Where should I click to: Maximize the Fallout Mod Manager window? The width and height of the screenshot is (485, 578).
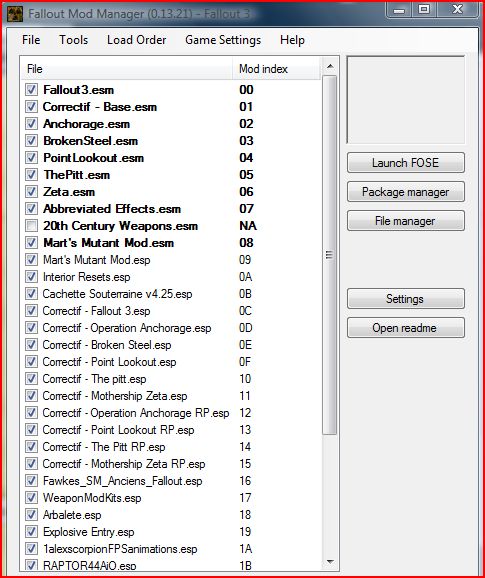click(x=424, y=10)
